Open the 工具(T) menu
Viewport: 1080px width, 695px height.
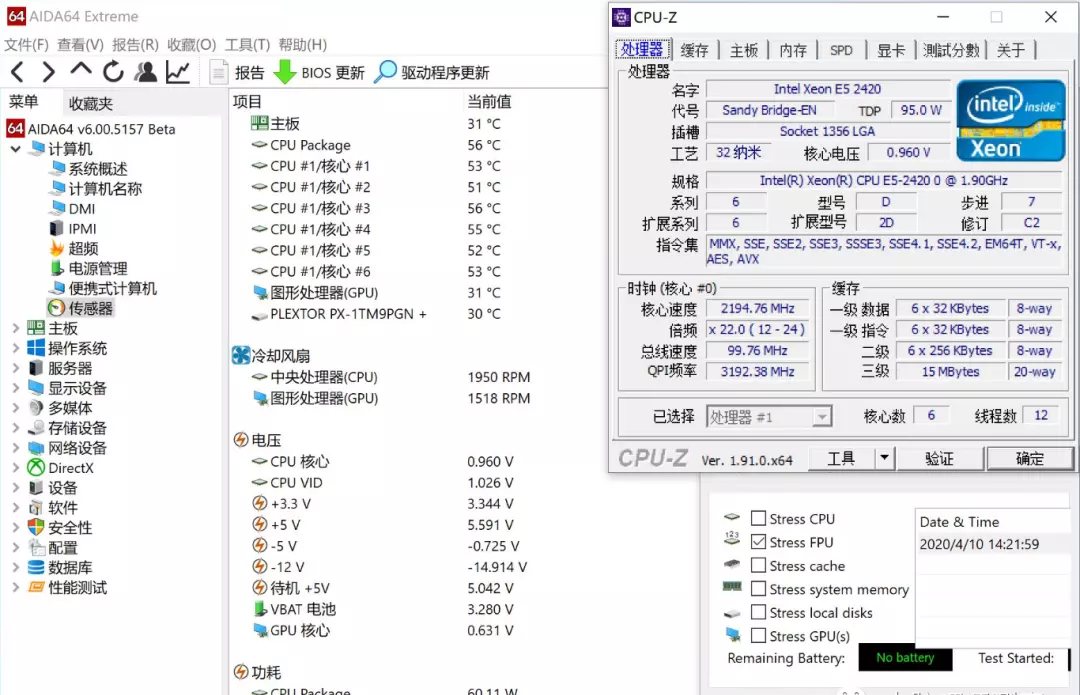pyautogui.click(x=247, y=45)
